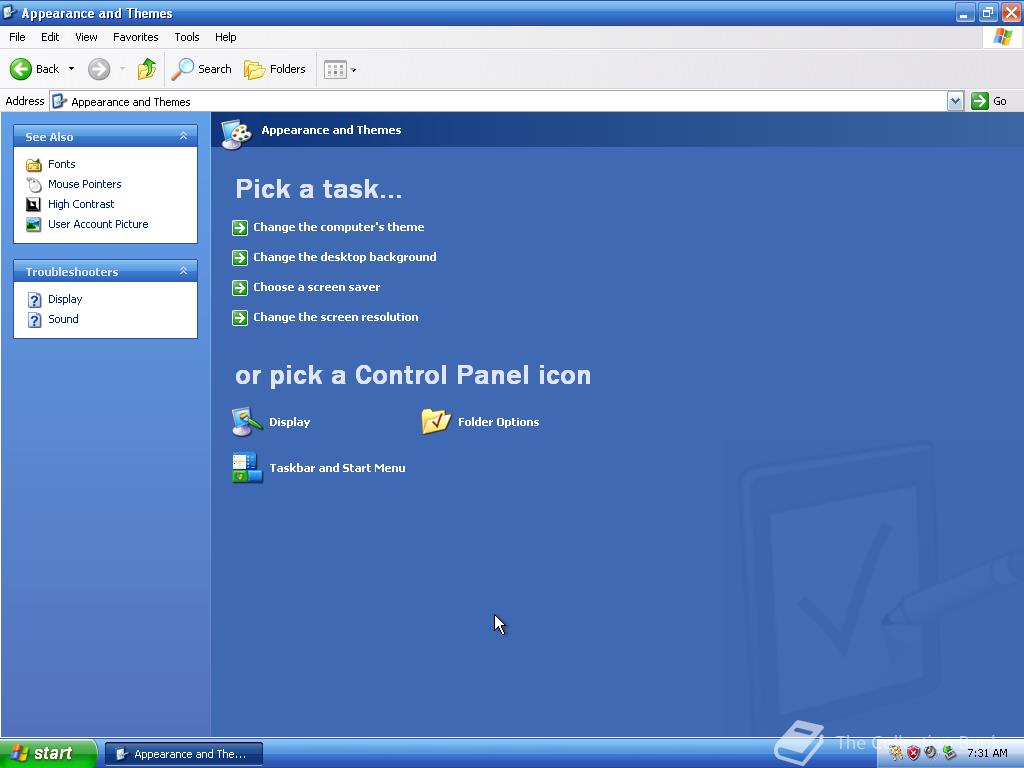Image resolution: width=1024 pixels, height=768 pixels.
Task: Open the Display control panel label
Action: [x=289, y=423]
